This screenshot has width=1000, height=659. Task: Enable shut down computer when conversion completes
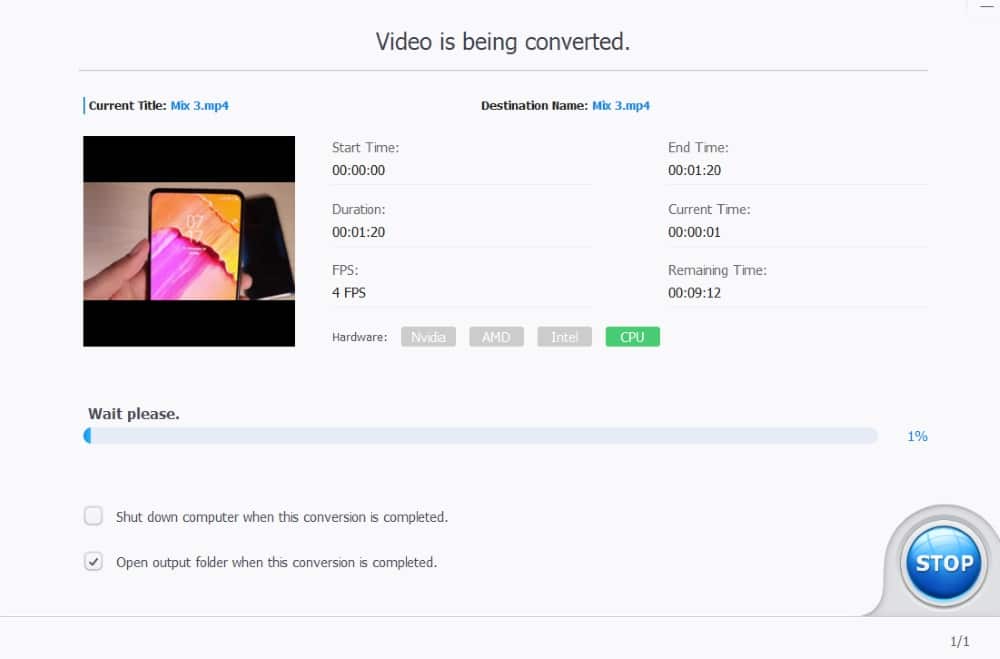point(93,516)
